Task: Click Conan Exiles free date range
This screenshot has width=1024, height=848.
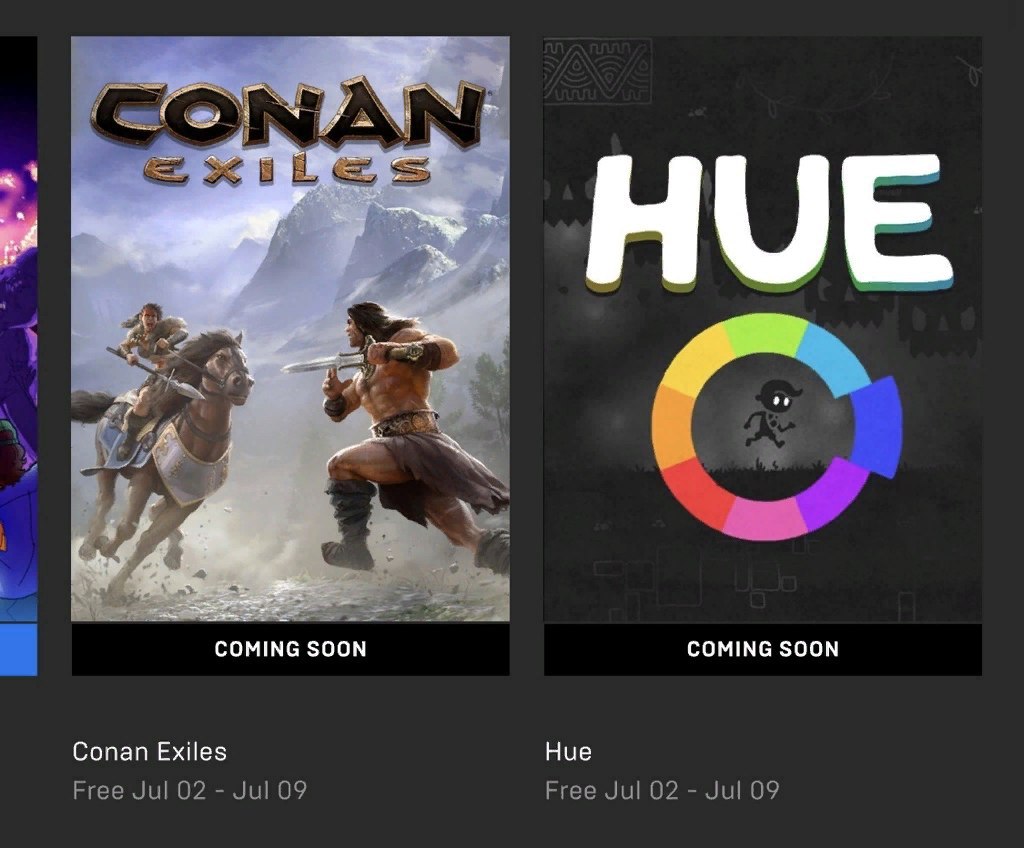Action: [x=189, y=791]
